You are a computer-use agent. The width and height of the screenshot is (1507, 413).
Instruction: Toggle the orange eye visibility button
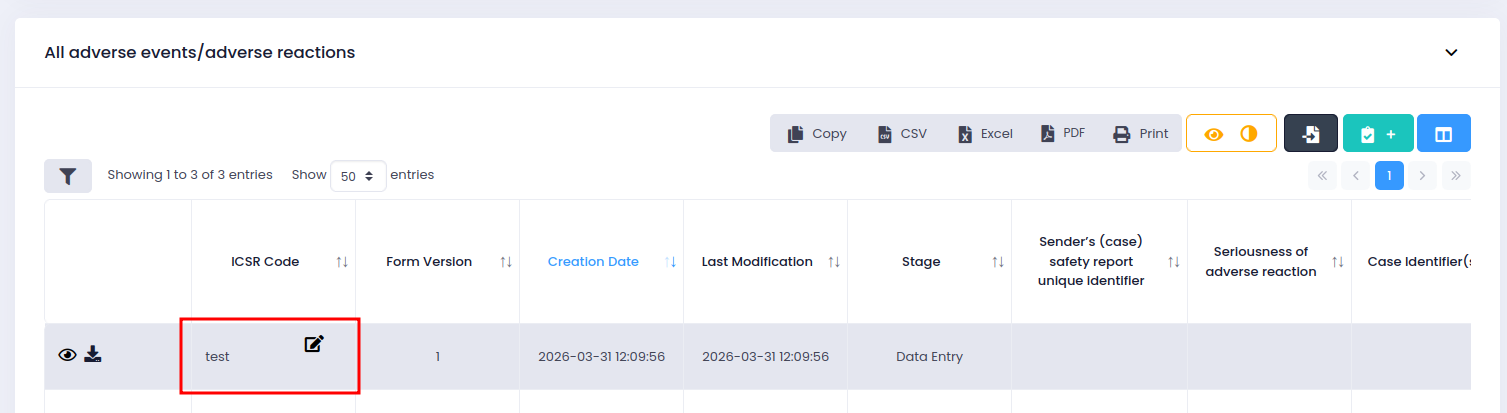point(1214,133)
